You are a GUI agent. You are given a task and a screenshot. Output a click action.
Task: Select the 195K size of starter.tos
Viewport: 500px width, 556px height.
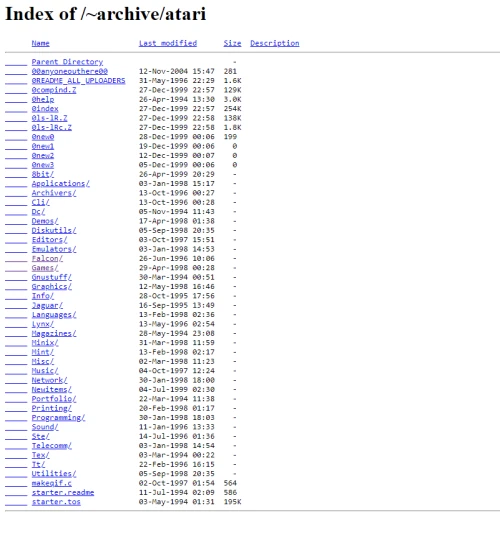click(x=232, y=502)
